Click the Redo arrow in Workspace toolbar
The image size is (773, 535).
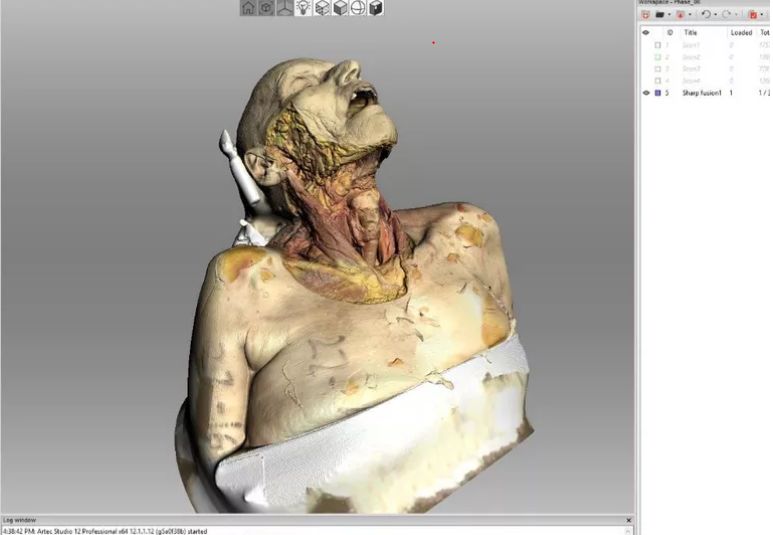pos(726,14)
